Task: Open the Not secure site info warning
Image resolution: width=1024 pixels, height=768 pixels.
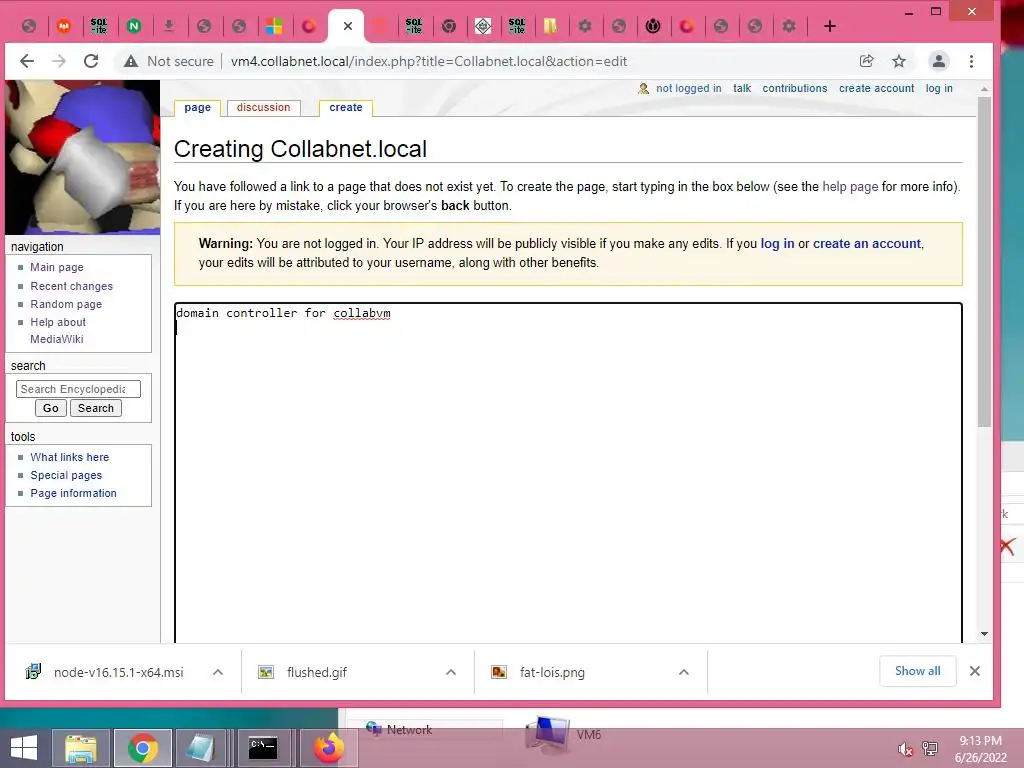Action: (168, 61)
